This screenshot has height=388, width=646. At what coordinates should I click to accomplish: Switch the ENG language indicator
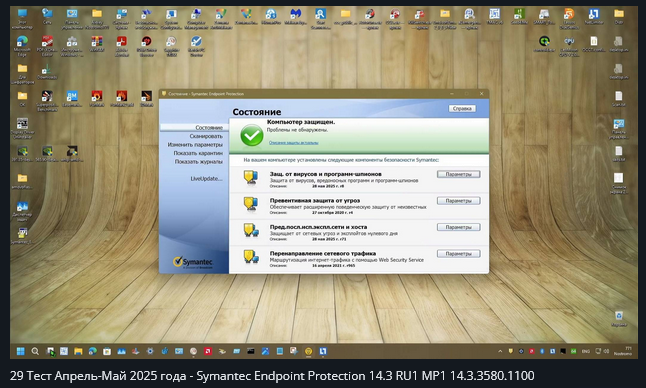tap(585, 351)
